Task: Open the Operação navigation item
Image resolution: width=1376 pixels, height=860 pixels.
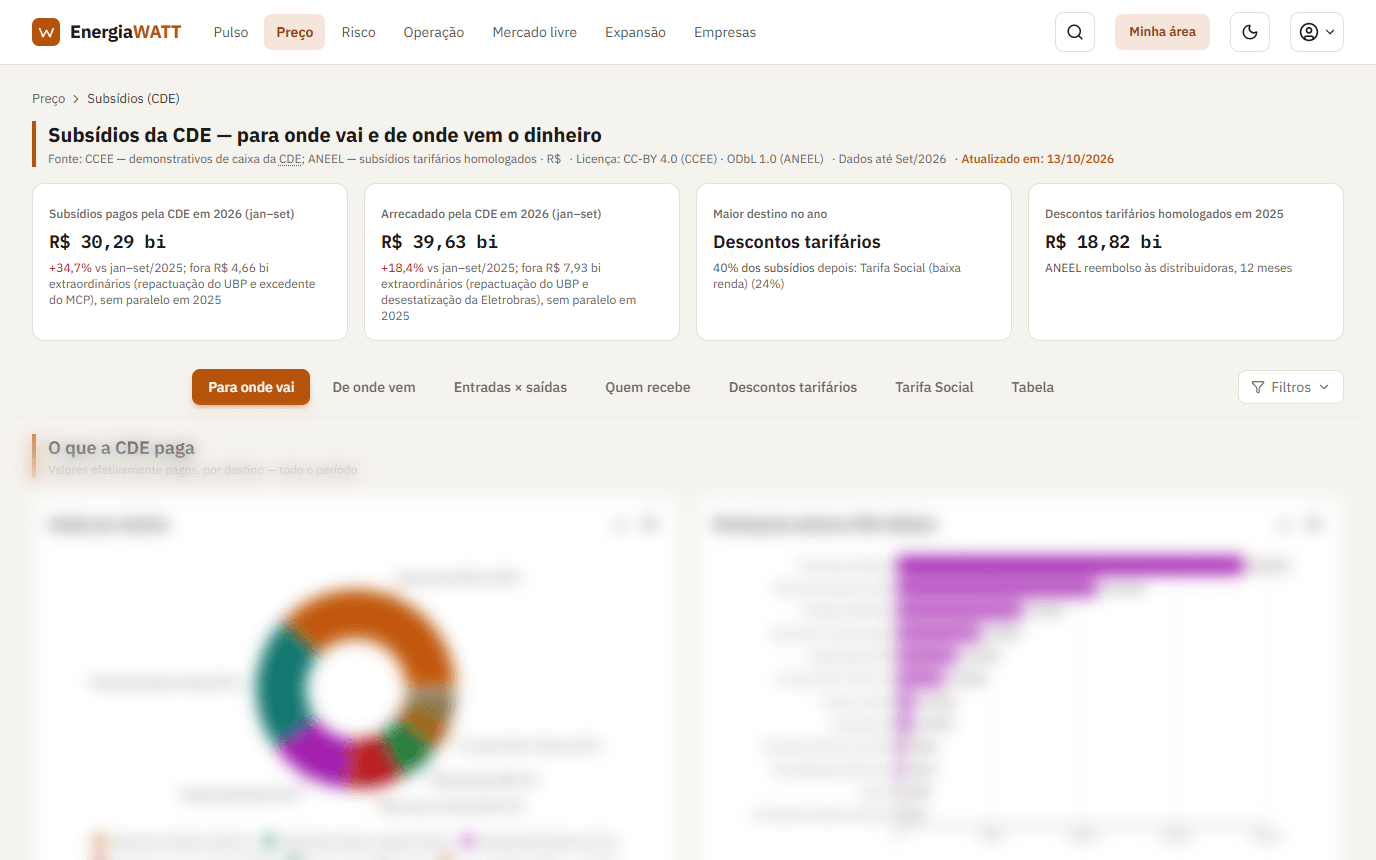Action: tap(434, 32)
